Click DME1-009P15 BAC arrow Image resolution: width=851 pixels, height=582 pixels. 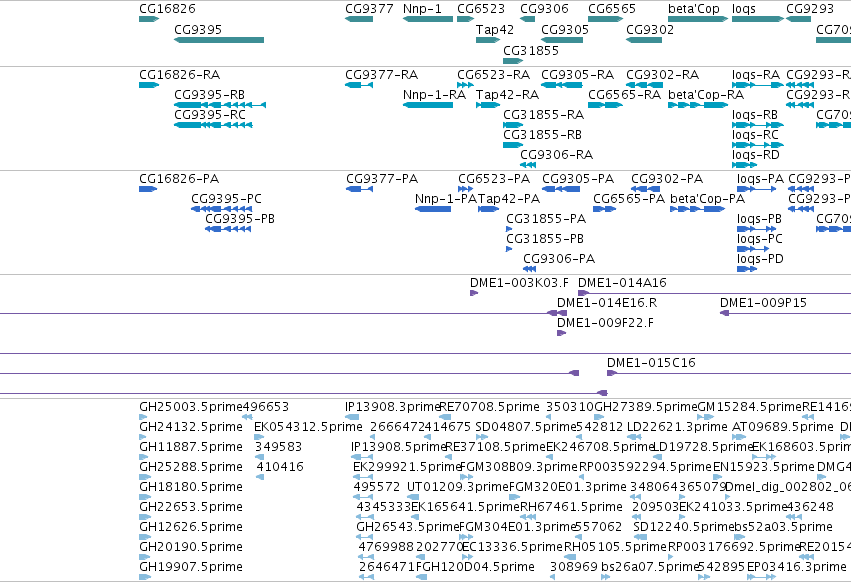724,313
